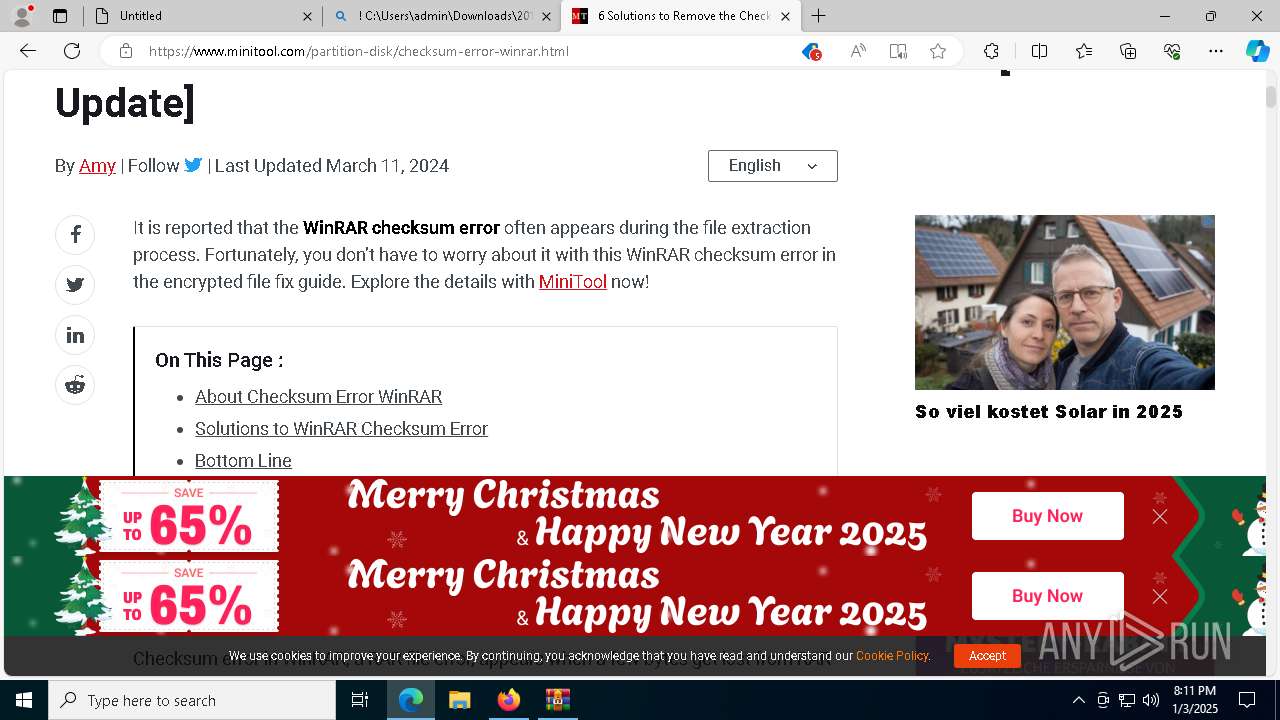Viewport: 1280px width, 720px height.
Task: Open the tab actions menu
Action: [x=60, y=16]
